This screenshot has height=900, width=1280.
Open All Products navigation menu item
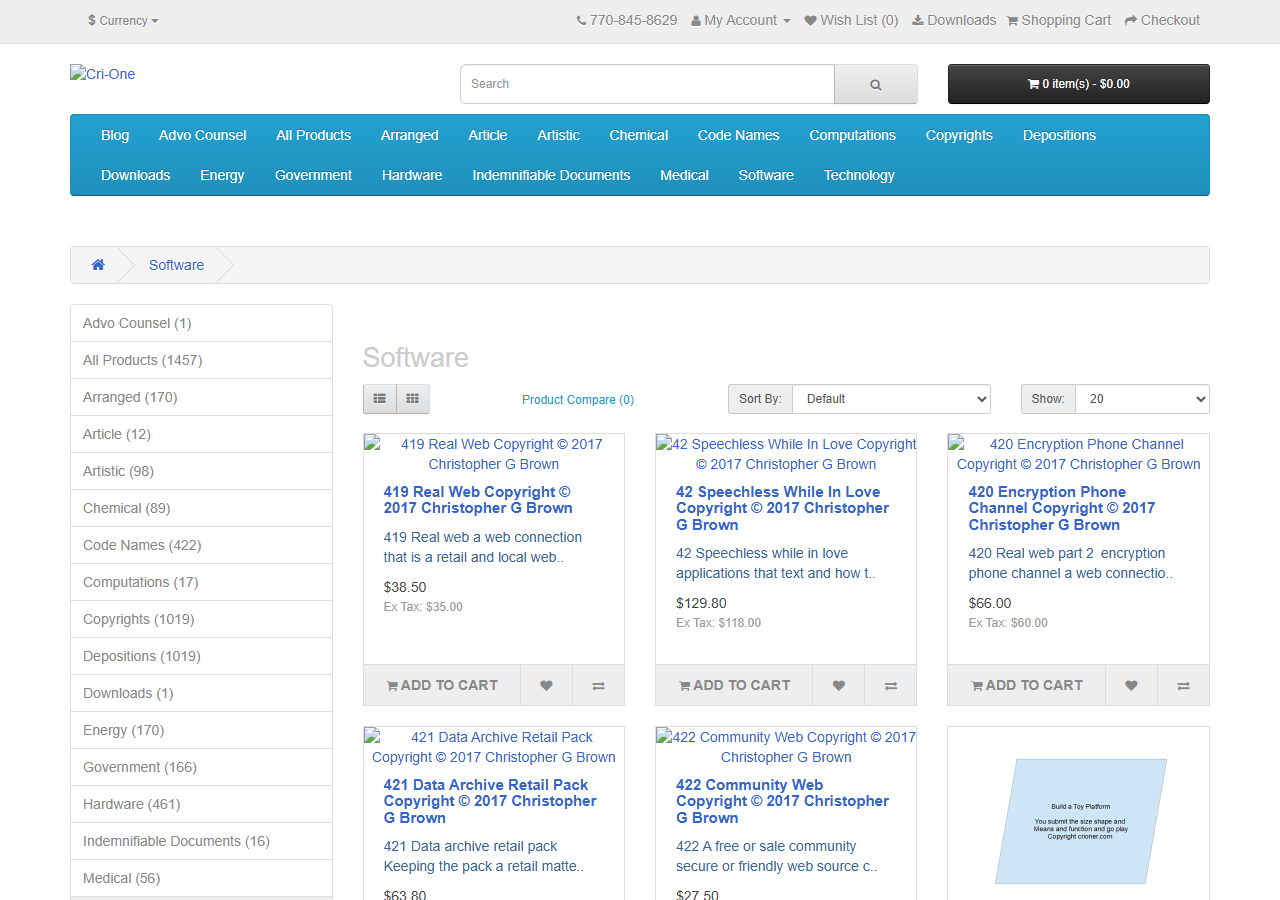click(313, 135)
